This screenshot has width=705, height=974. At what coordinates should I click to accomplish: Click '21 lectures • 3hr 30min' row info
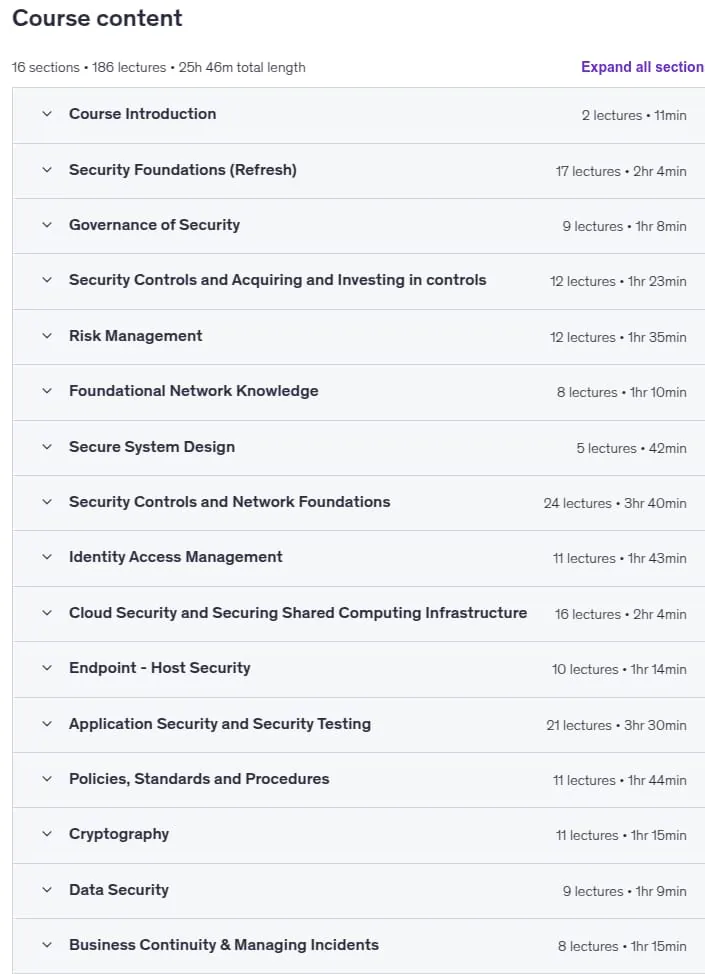click(616, 725)
